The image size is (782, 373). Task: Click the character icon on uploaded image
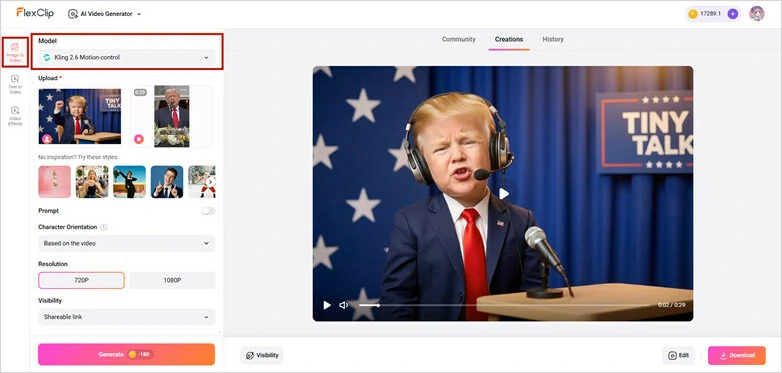[x=47, y=139]
